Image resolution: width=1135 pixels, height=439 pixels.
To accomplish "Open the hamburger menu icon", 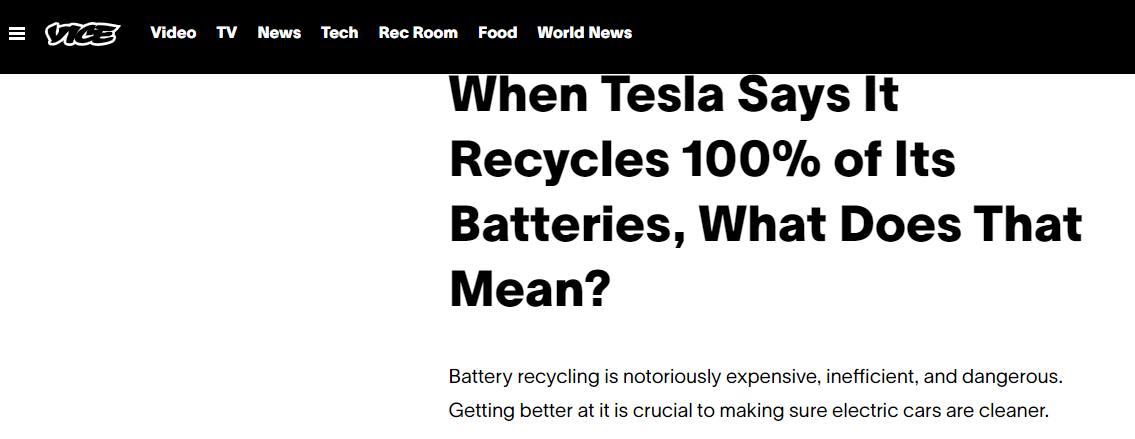I will tap(16, 33).
